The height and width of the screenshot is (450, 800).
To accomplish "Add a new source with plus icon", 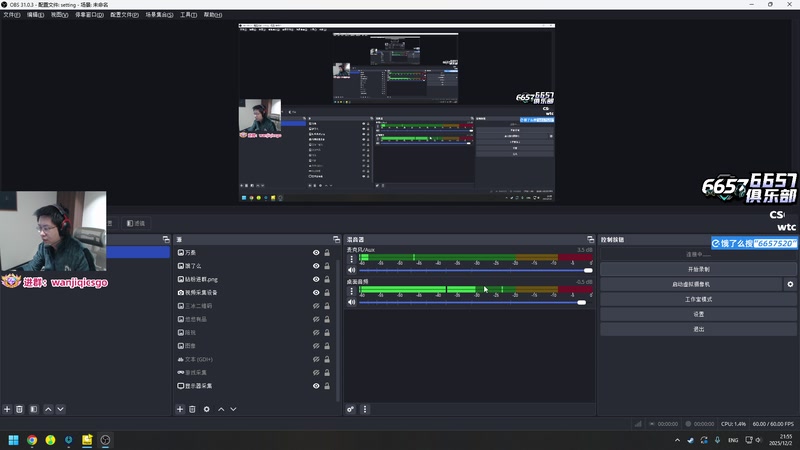I will pyautogui.click(x=180, y=409).
